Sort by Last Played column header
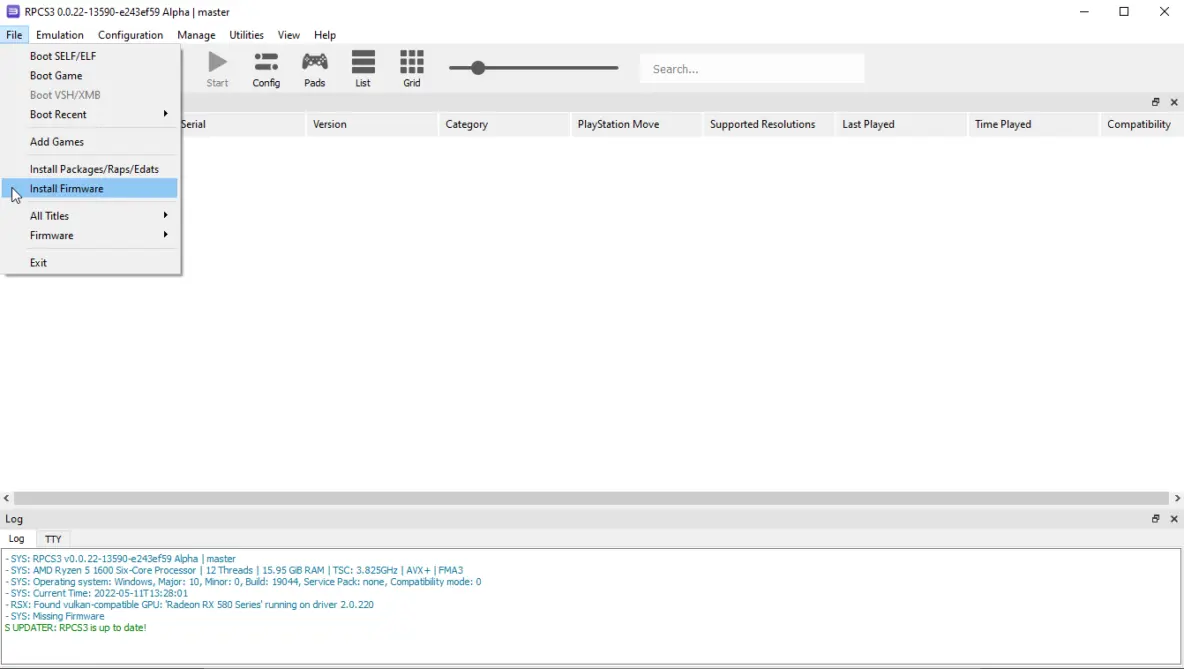 (x=868, y=124)
